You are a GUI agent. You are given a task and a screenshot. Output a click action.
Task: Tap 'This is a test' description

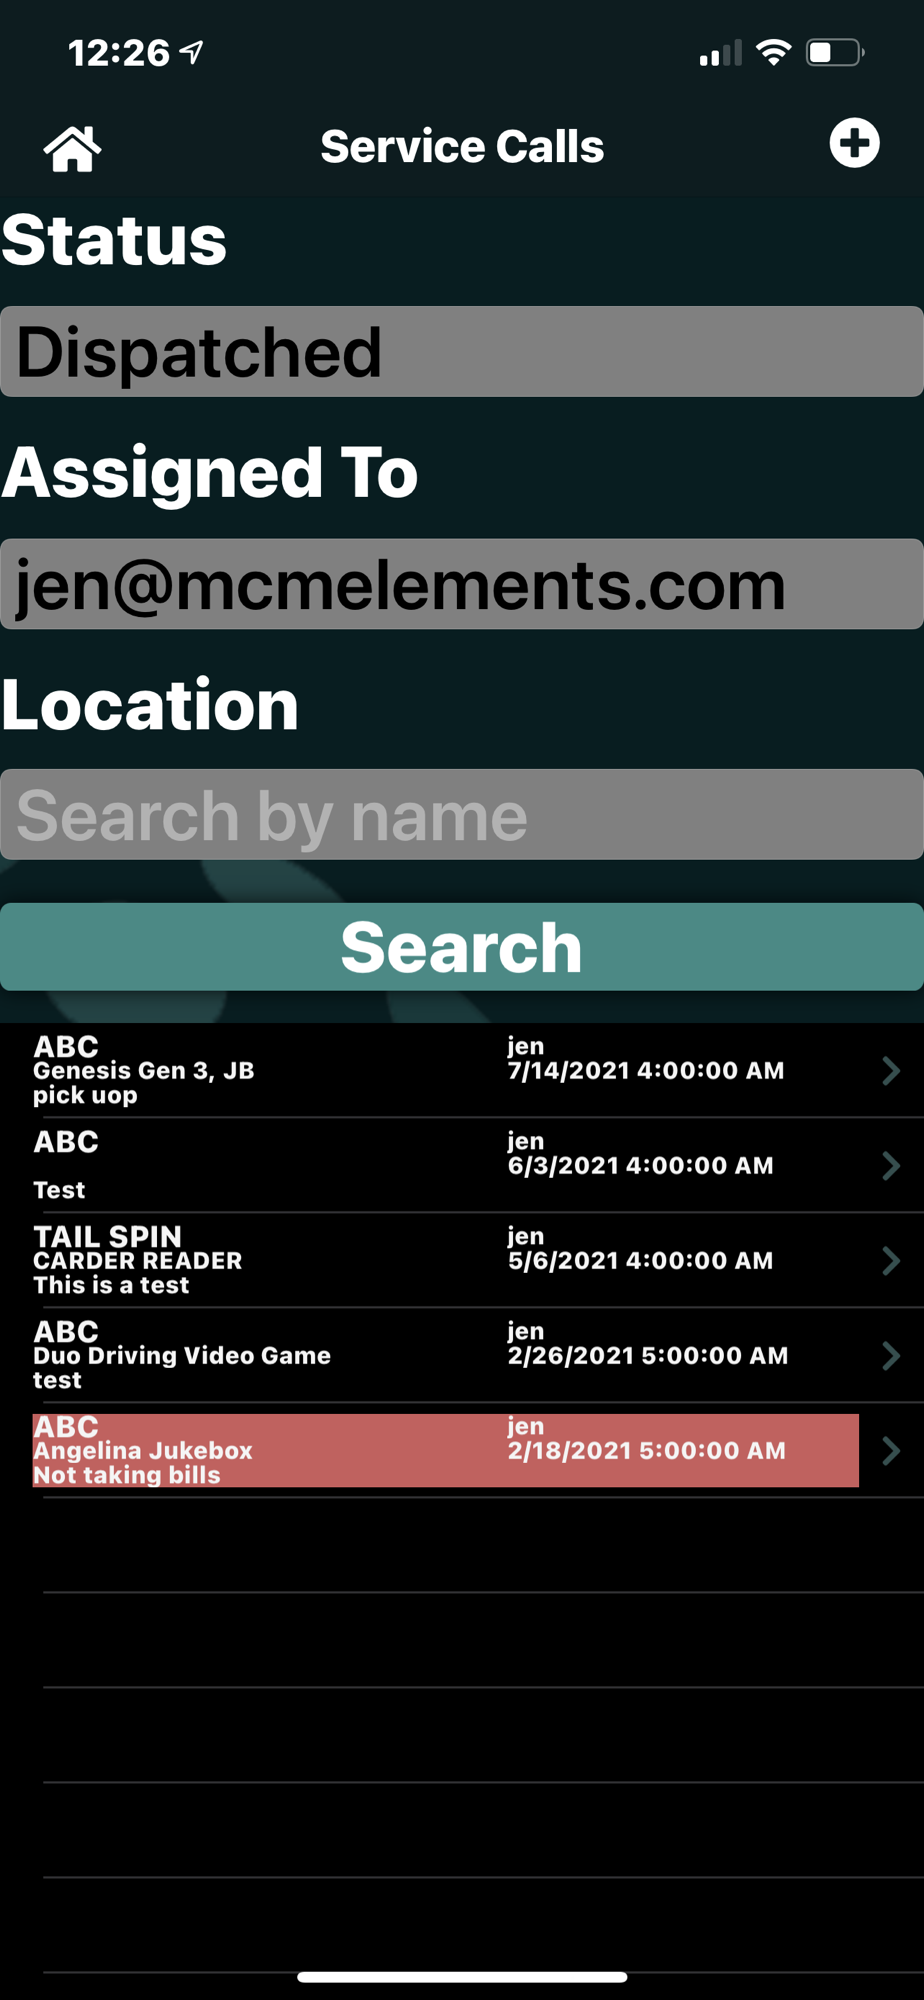pos(111,1286)
